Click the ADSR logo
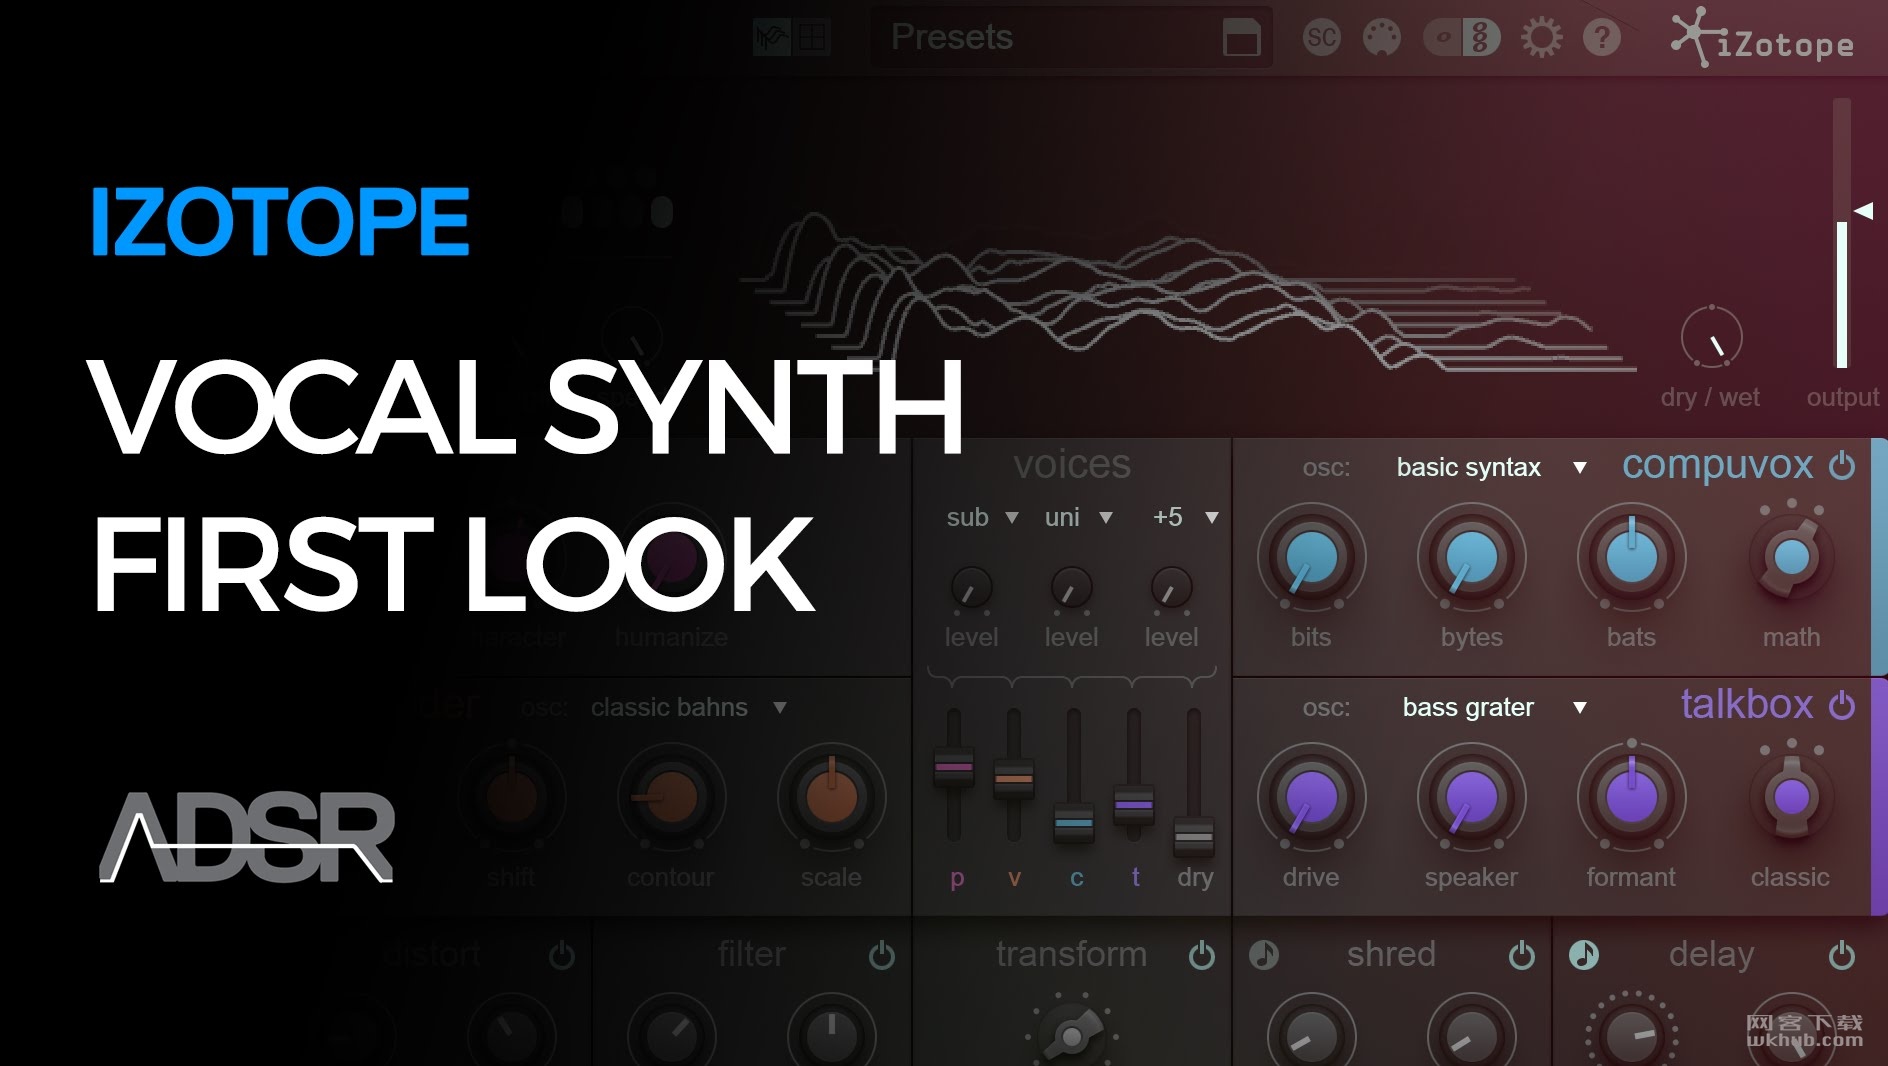 click(x=247, y=837)
